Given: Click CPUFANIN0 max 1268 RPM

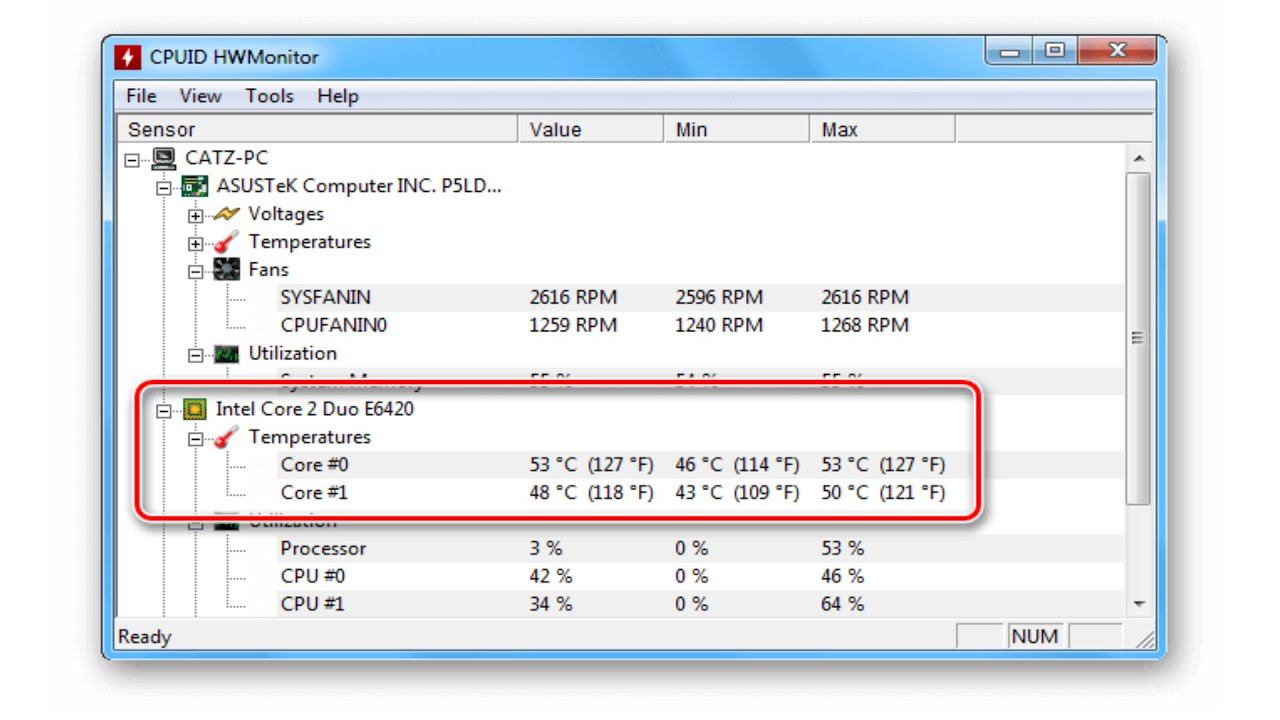Looking at the screenshot, I should pyautogui.click(x=865, y=326).
